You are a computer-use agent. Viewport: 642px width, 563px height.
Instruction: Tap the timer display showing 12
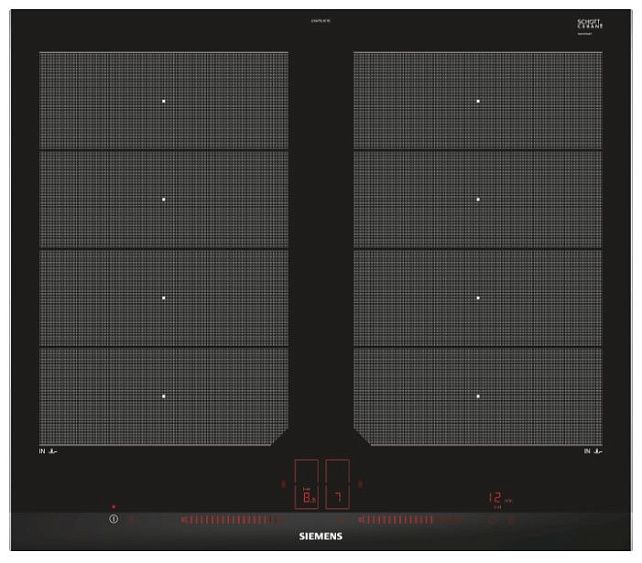click(495, 498)
